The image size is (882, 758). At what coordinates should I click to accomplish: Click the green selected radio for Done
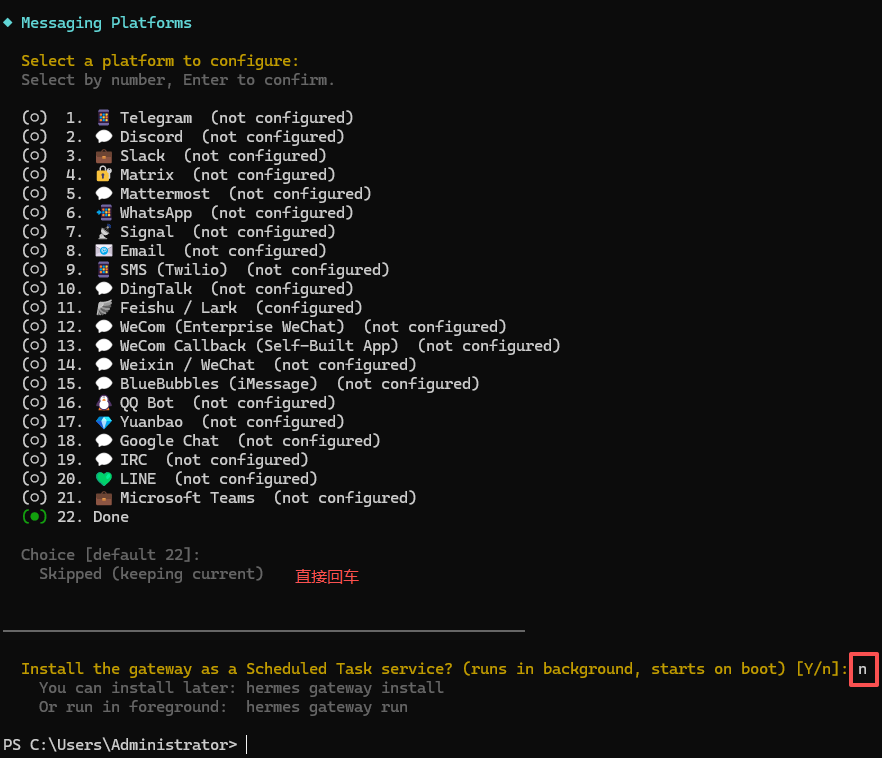(34, 516)
